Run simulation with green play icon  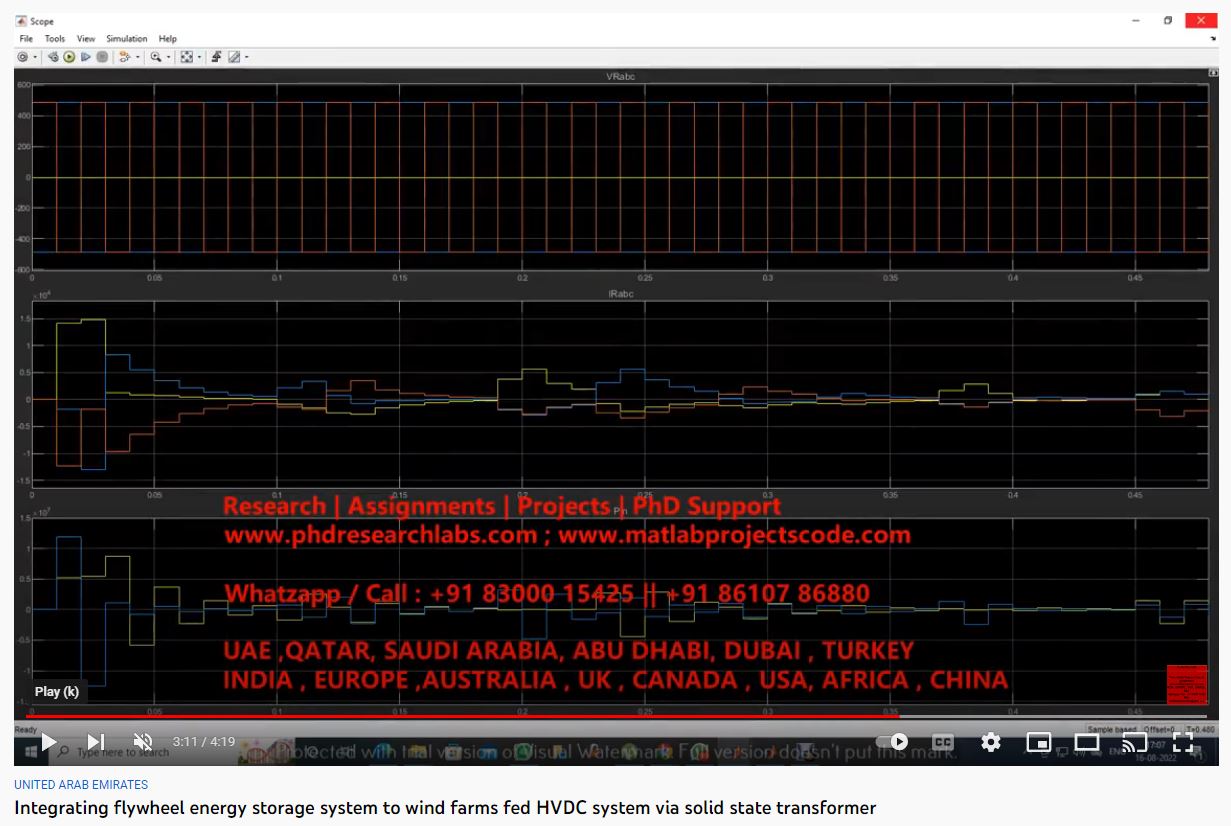click(69, 57)
